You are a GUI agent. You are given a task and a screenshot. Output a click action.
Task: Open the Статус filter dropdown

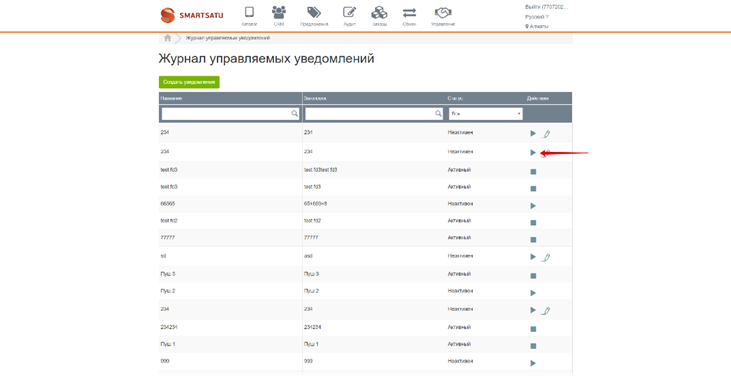[486, 114]
